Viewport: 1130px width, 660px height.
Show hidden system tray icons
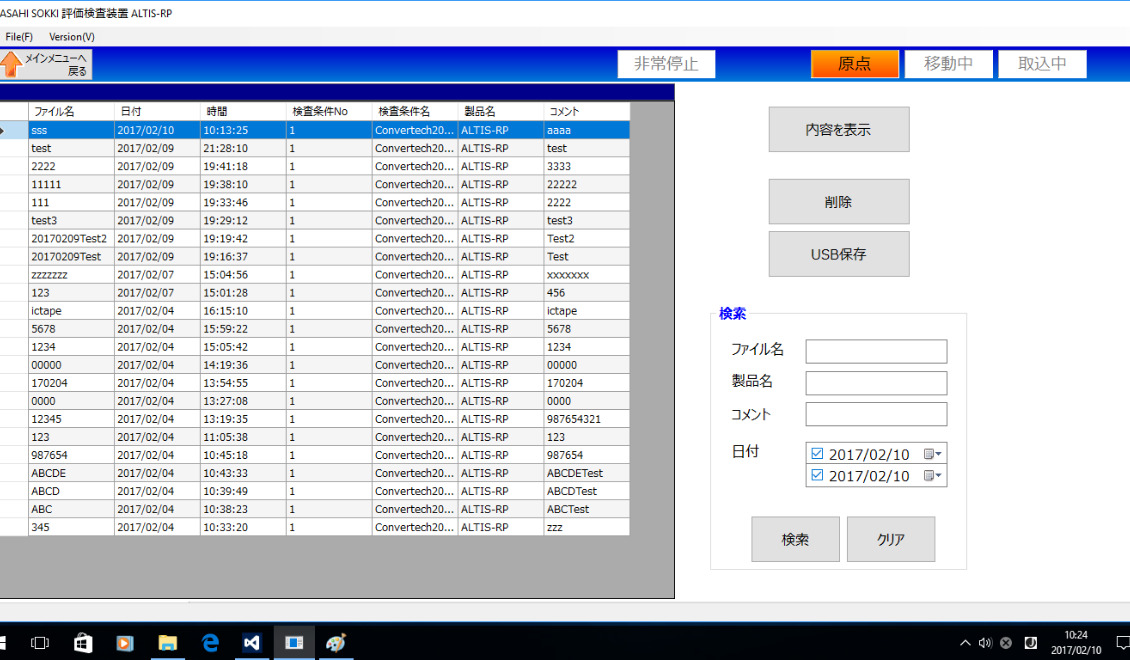pyautogui.click(x=964, y=643)
